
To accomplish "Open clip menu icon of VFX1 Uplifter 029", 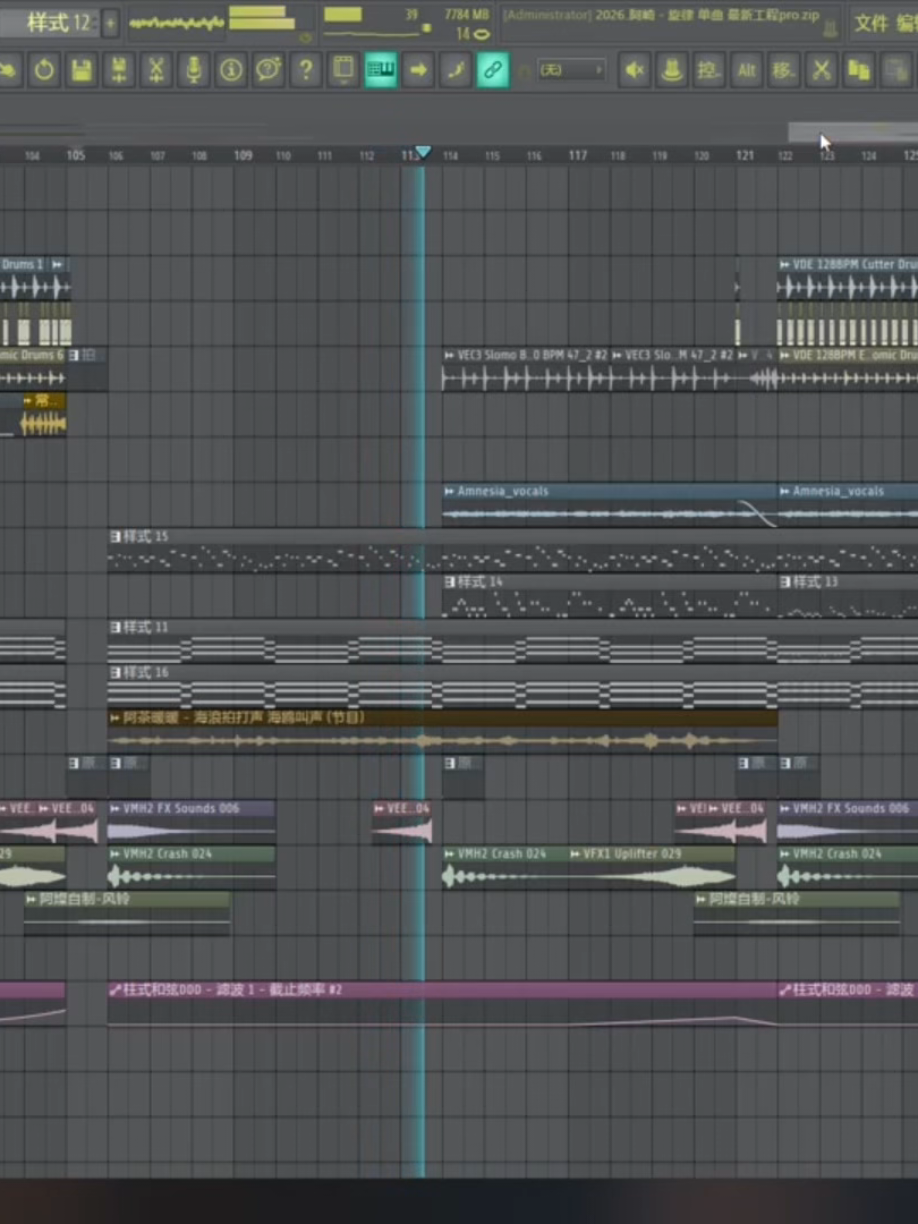I will click(x=576, y=854).
